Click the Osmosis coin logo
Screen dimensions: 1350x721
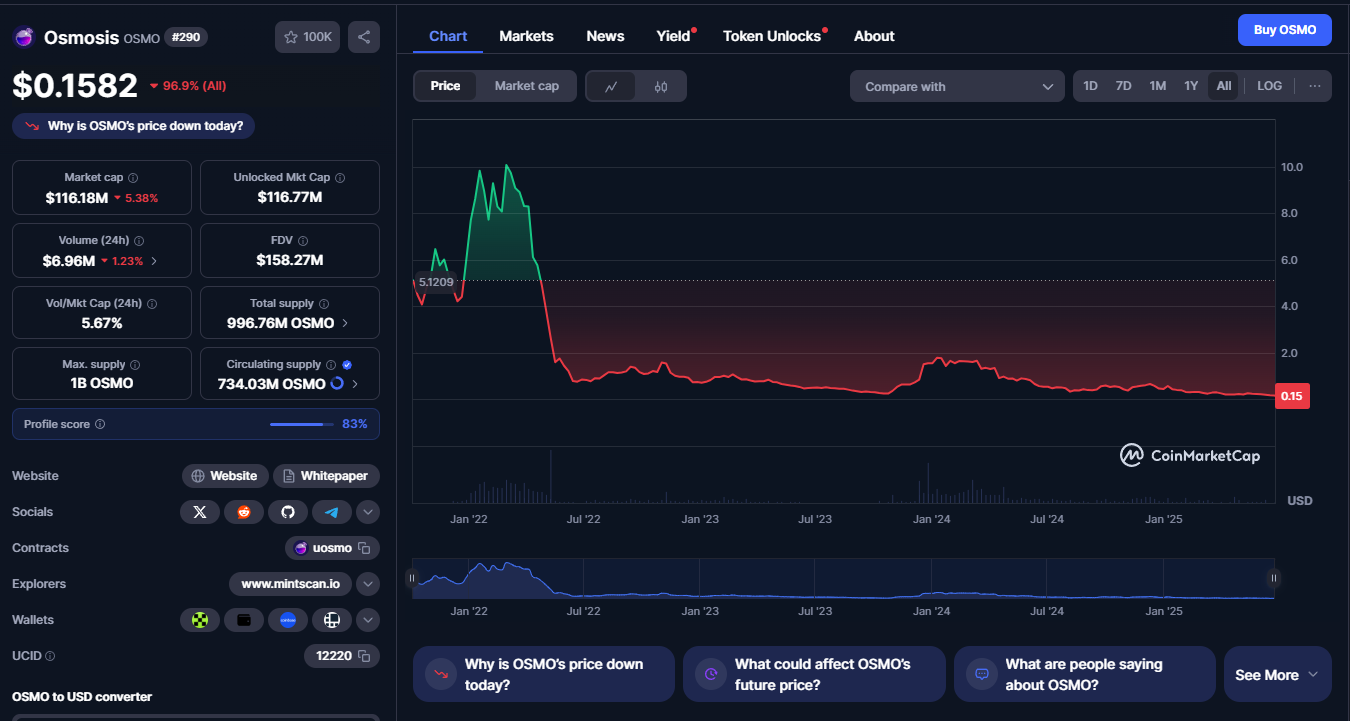click(24, 38)
